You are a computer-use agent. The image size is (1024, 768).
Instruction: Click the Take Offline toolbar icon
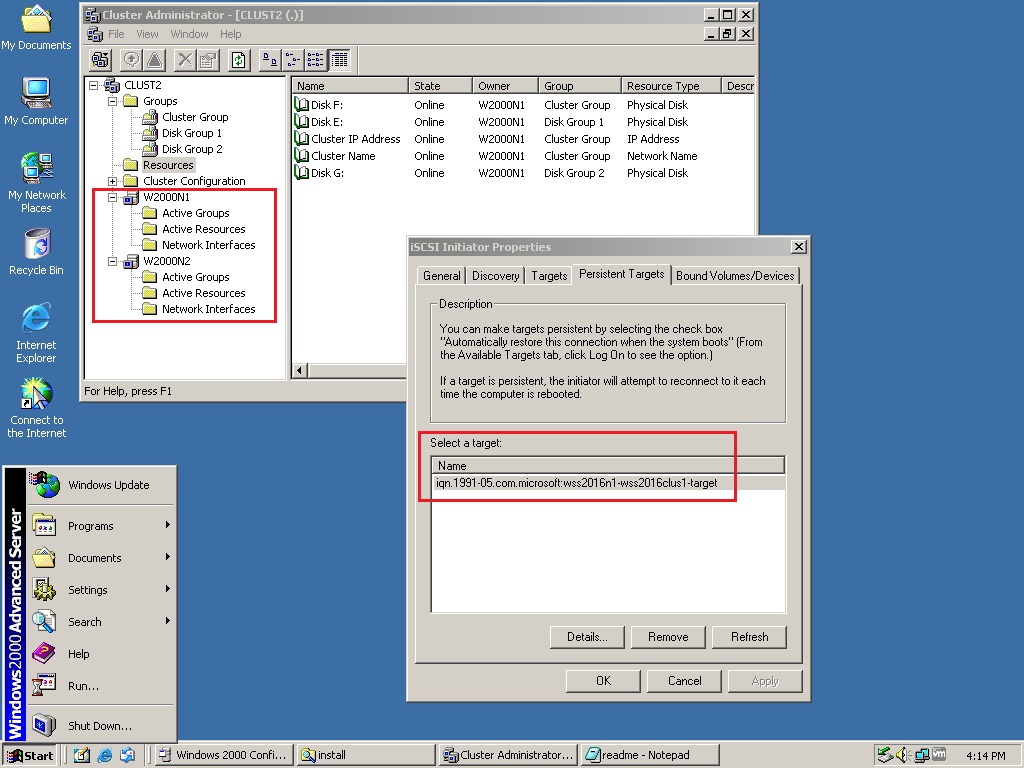[x=154, y=60]
